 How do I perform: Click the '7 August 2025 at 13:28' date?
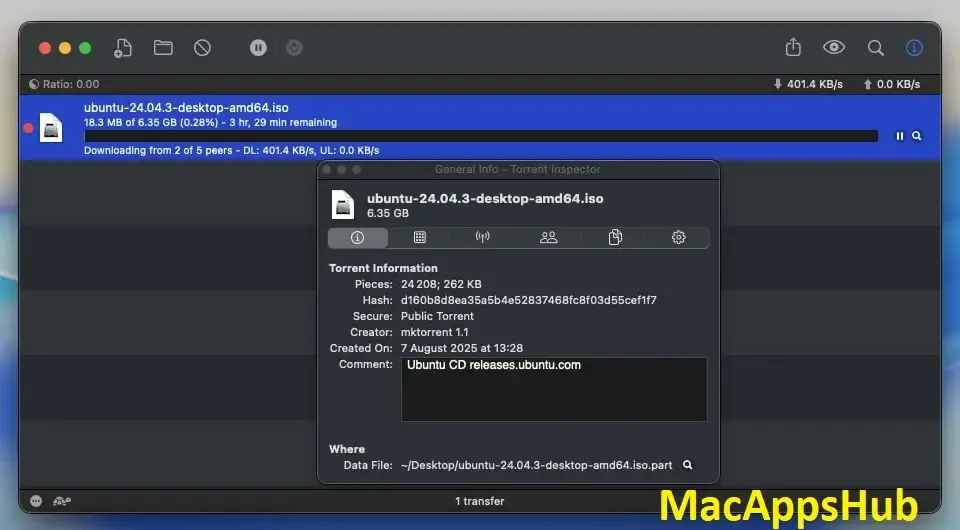(462, 348)
